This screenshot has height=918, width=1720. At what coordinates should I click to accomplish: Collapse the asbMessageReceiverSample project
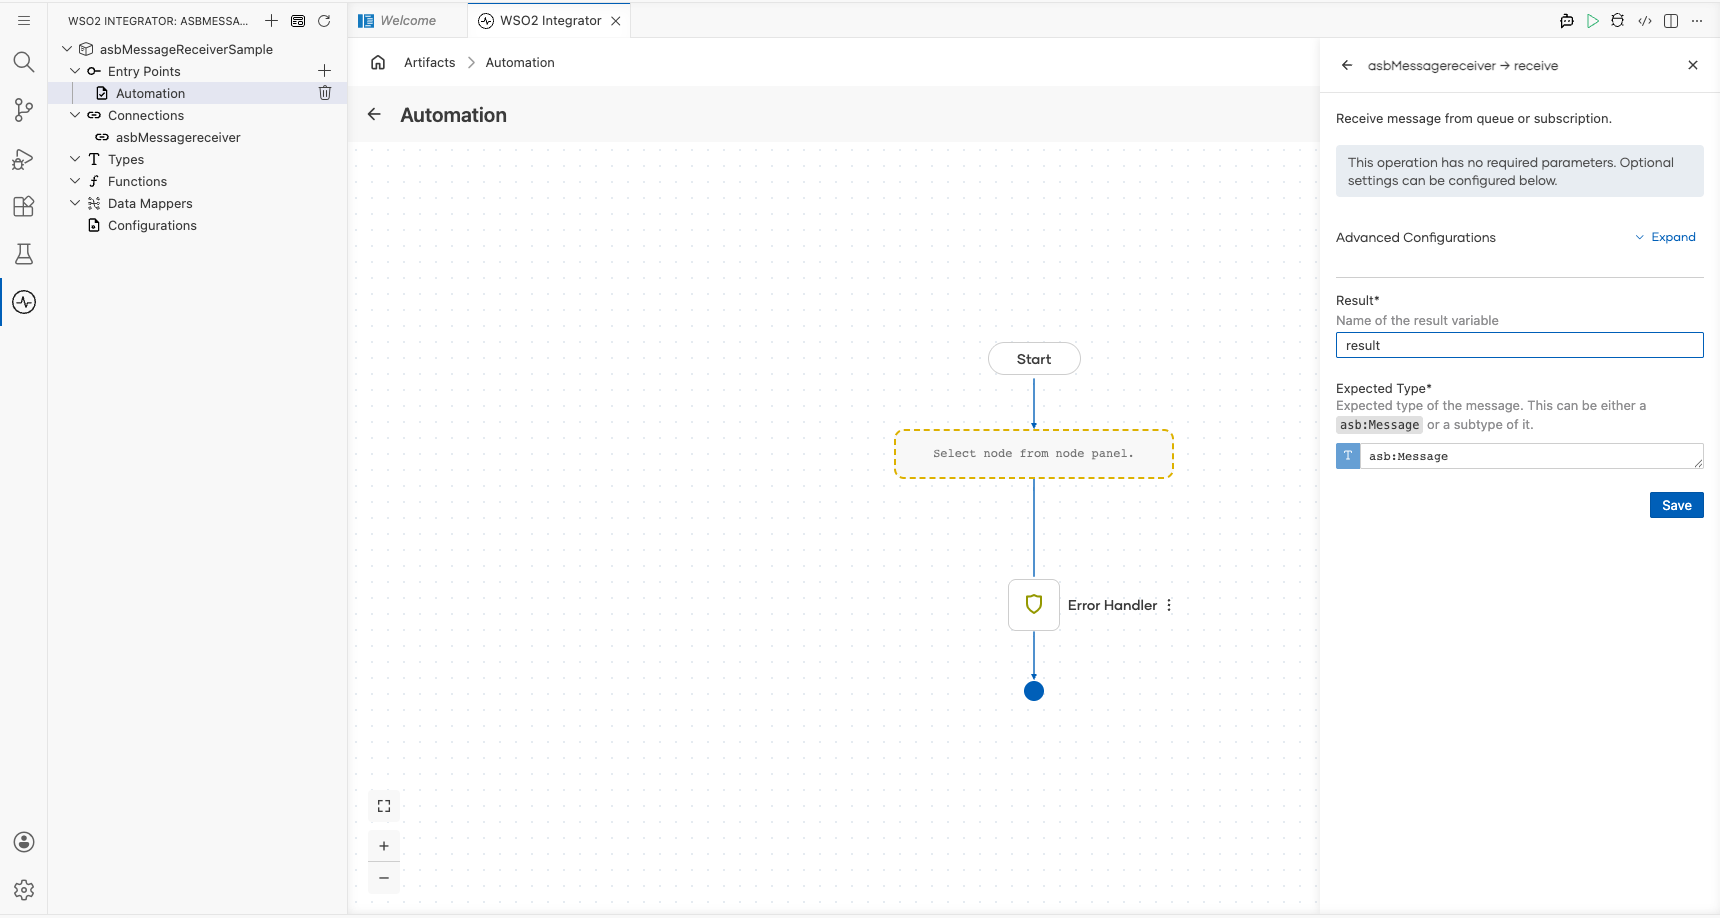67,49
